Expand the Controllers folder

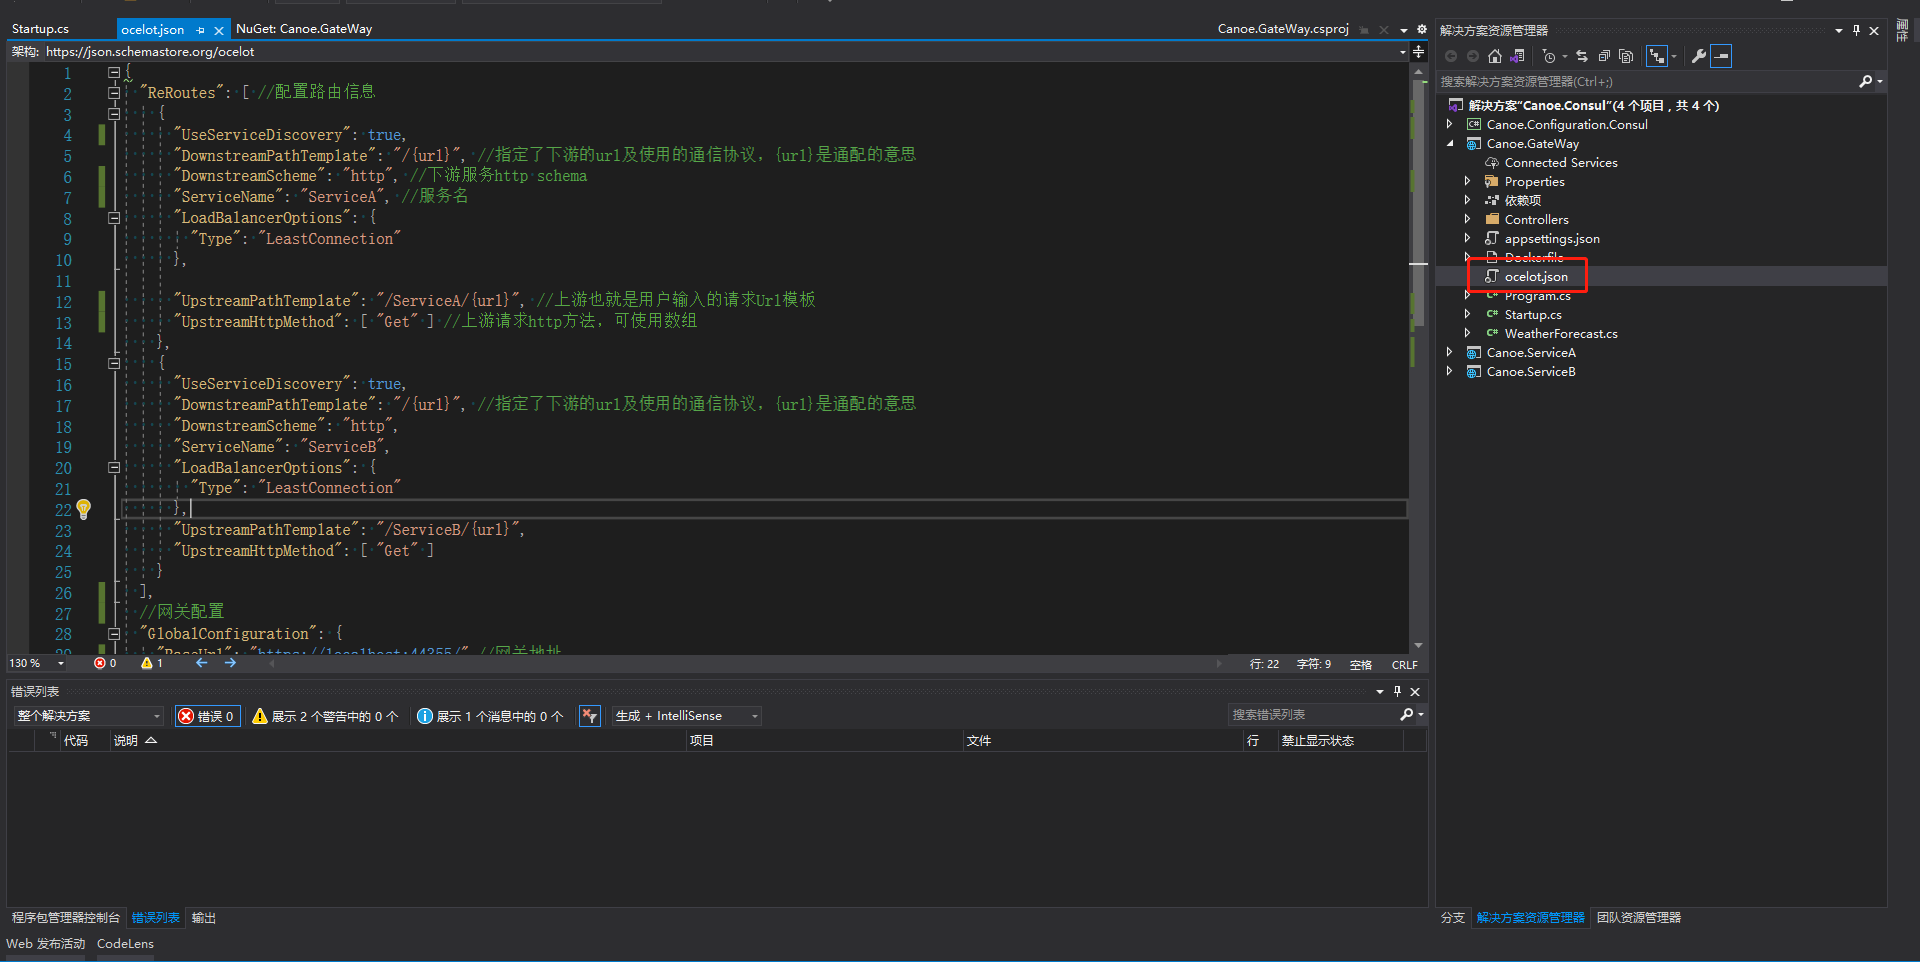click(x=1468, y=219)
